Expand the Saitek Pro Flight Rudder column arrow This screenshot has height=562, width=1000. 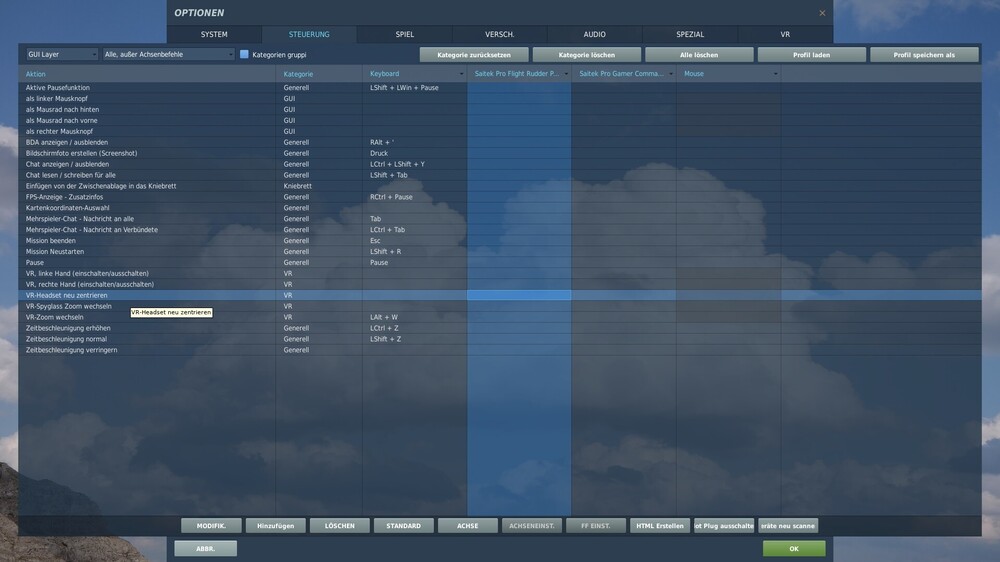coord(566,74)
